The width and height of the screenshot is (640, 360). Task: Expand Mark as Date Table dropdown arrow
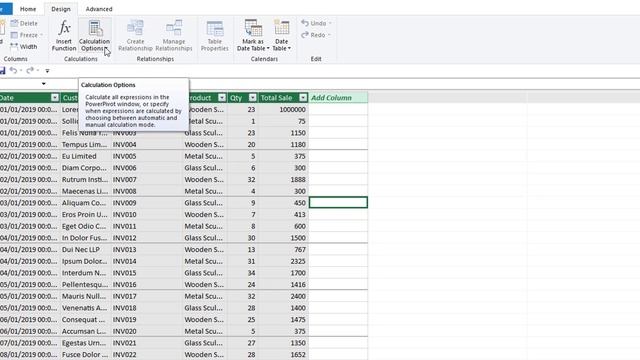pos(268,49)
